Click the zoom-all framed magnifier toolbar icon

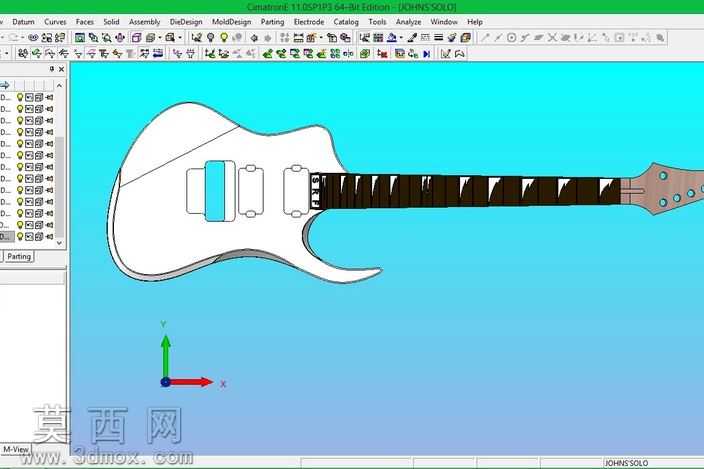[x=79, y=38]
